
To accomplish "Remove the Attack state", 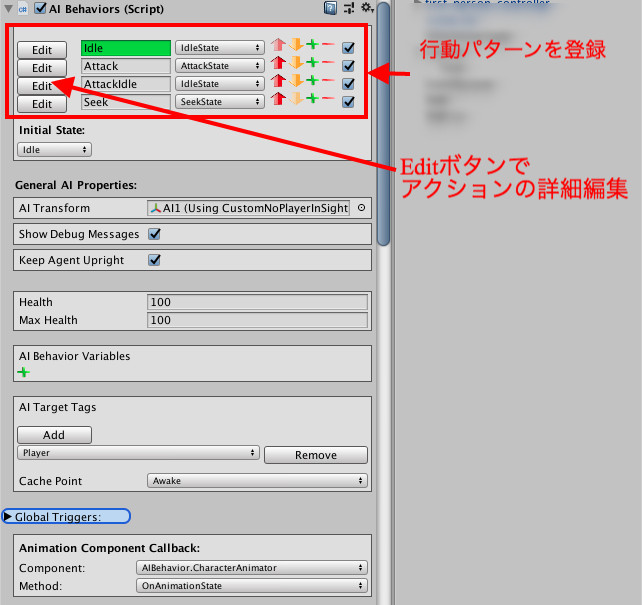I will click(x=328, y=62).
